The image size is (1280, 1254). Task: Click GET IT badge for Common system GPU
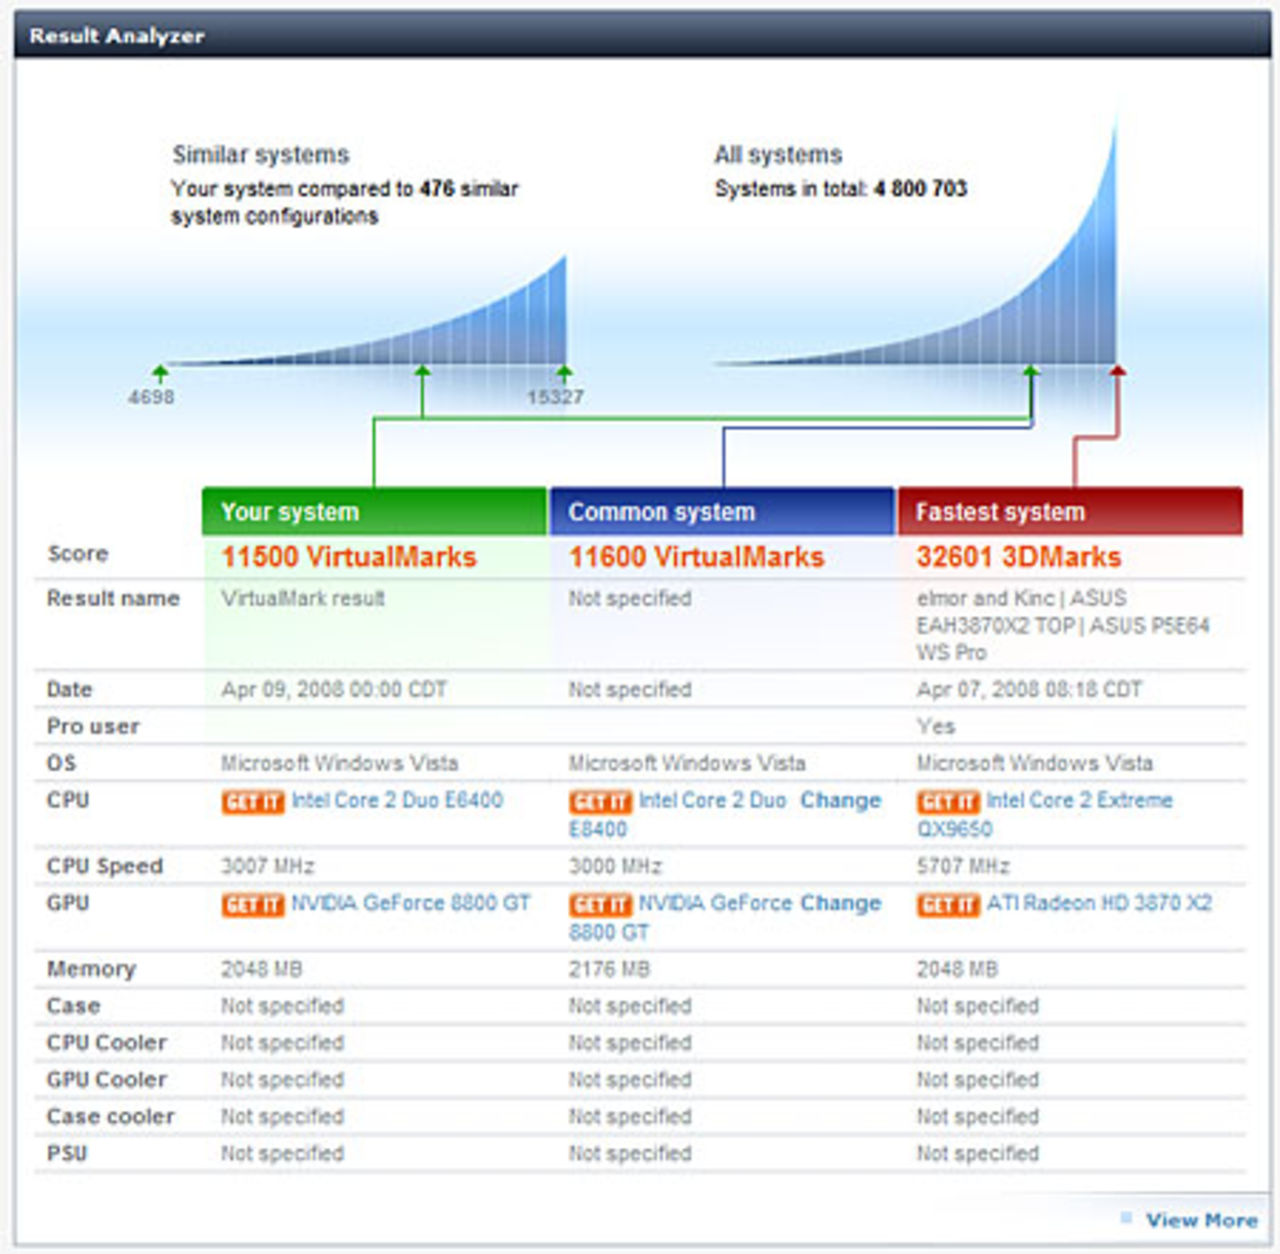(600, 905)
